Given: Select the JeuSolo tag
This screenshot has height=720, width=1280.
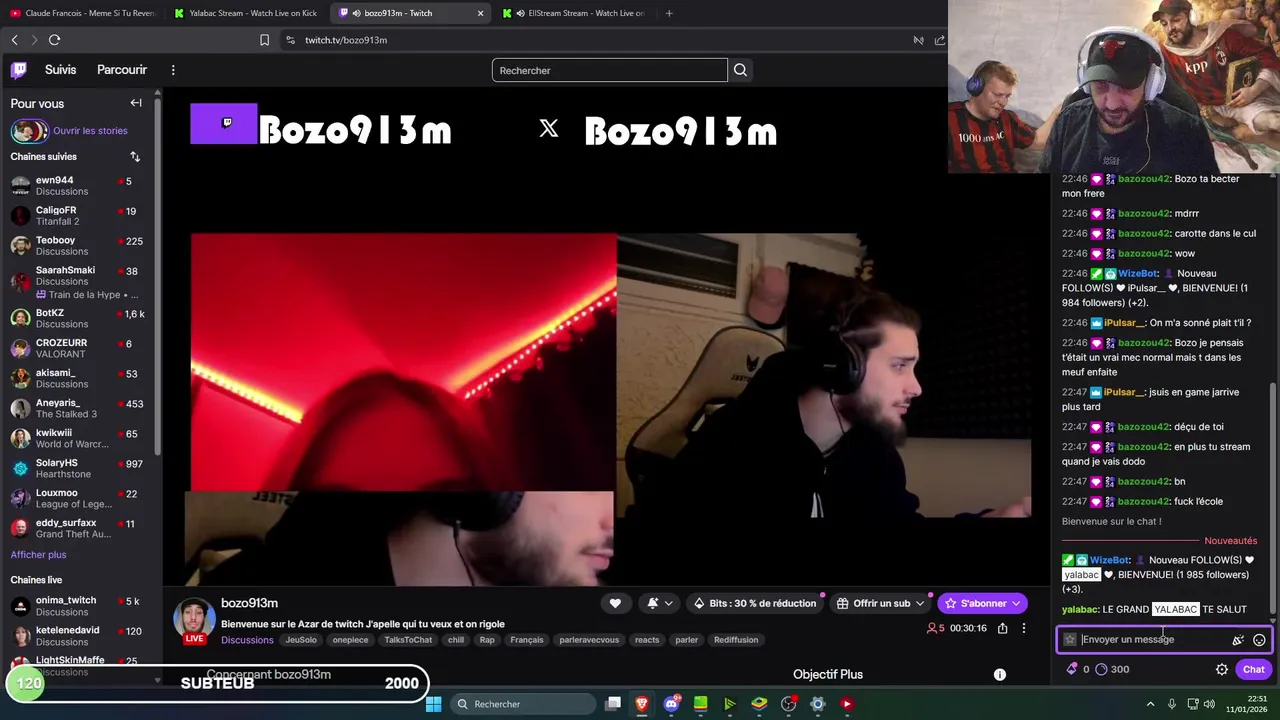Looking at the screenshot, I should tap(301, 640).
